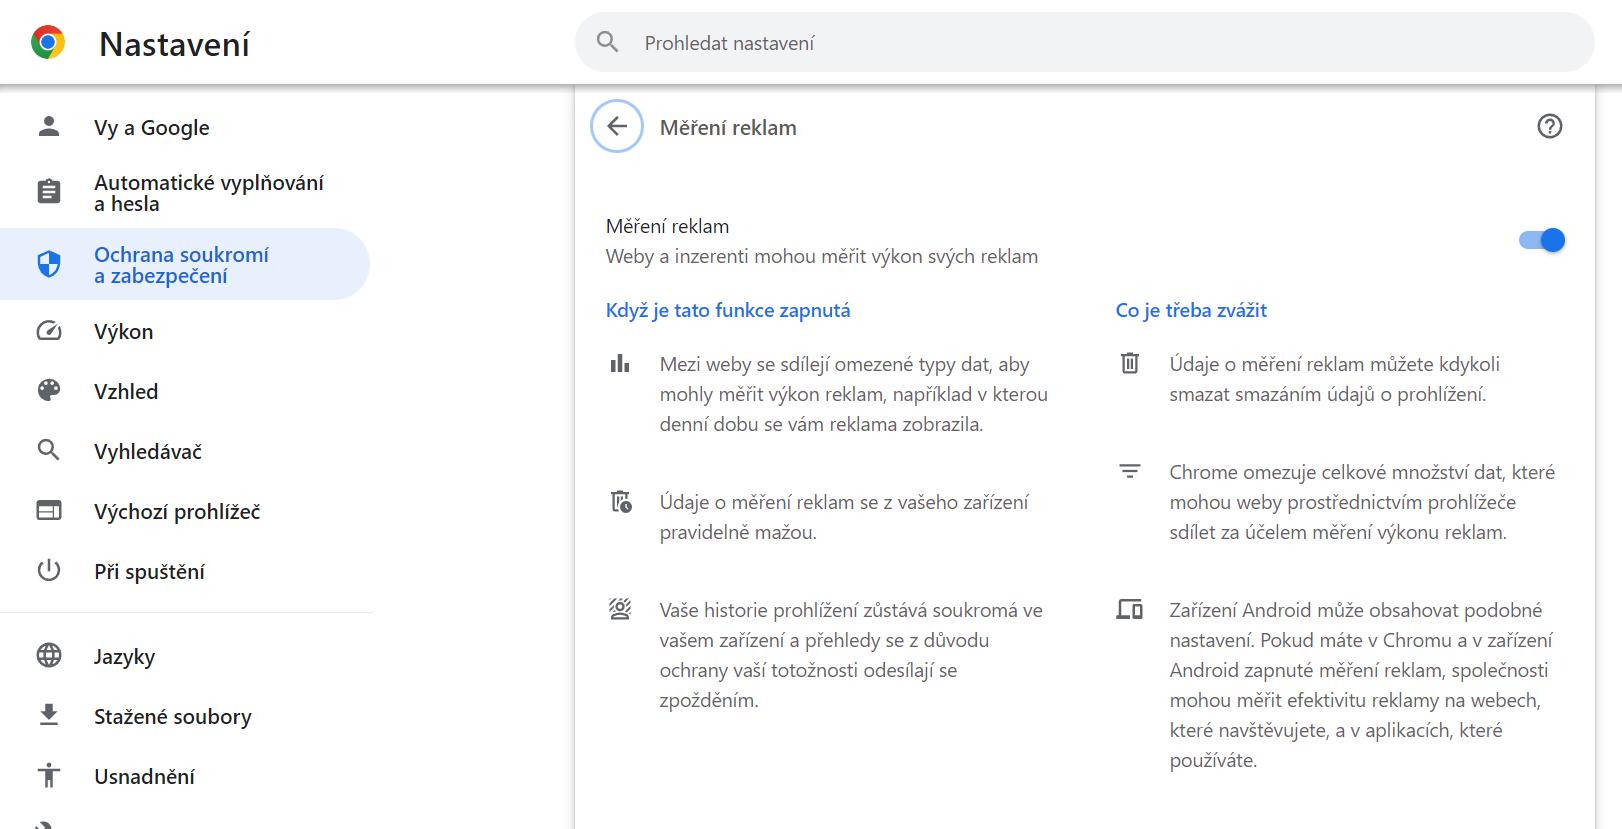Go to Vyhledávač settings
This screenshot has height=829, width=1622.
[x=148, y=452]
